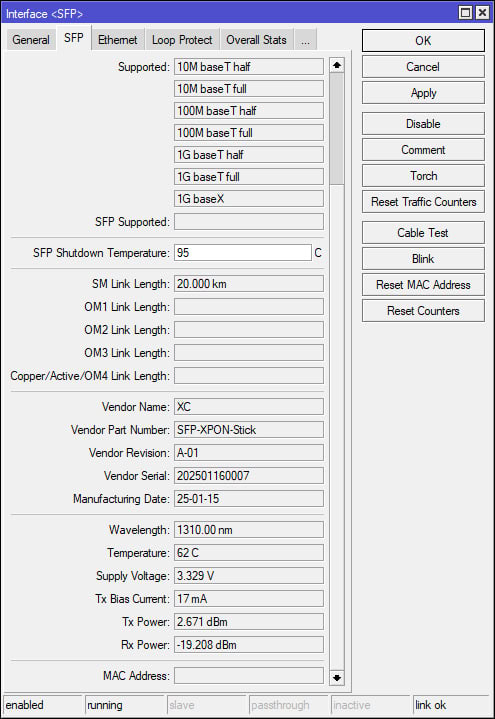The image size is (495, 719).
Task: Click Manufacturing Date 25-01-15
Action: pyautogui.click(x=249, y=498)
